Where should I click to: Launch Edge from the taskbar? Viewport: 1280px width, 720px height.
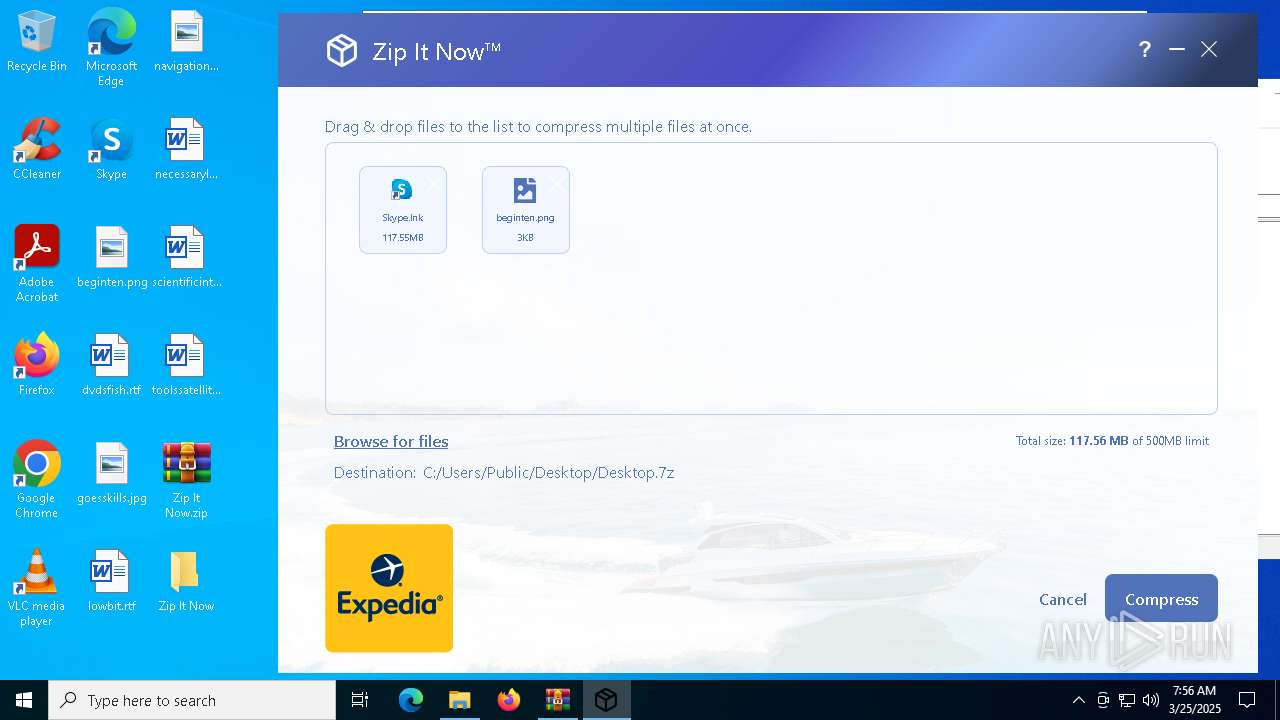411,700
